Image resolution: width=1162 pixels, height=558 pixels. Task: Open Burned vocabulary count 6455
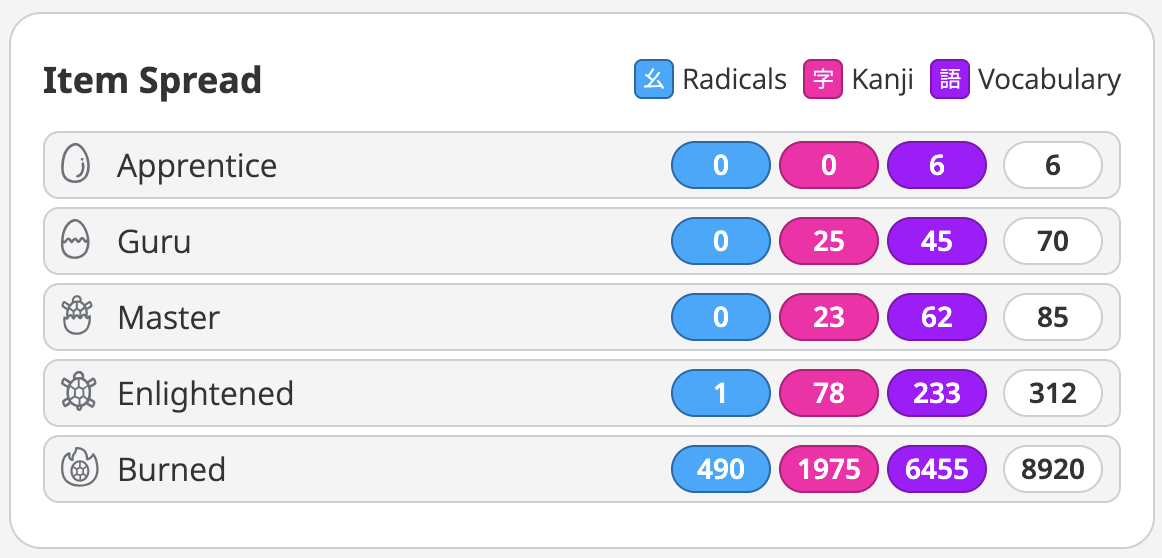coord(937,469)
